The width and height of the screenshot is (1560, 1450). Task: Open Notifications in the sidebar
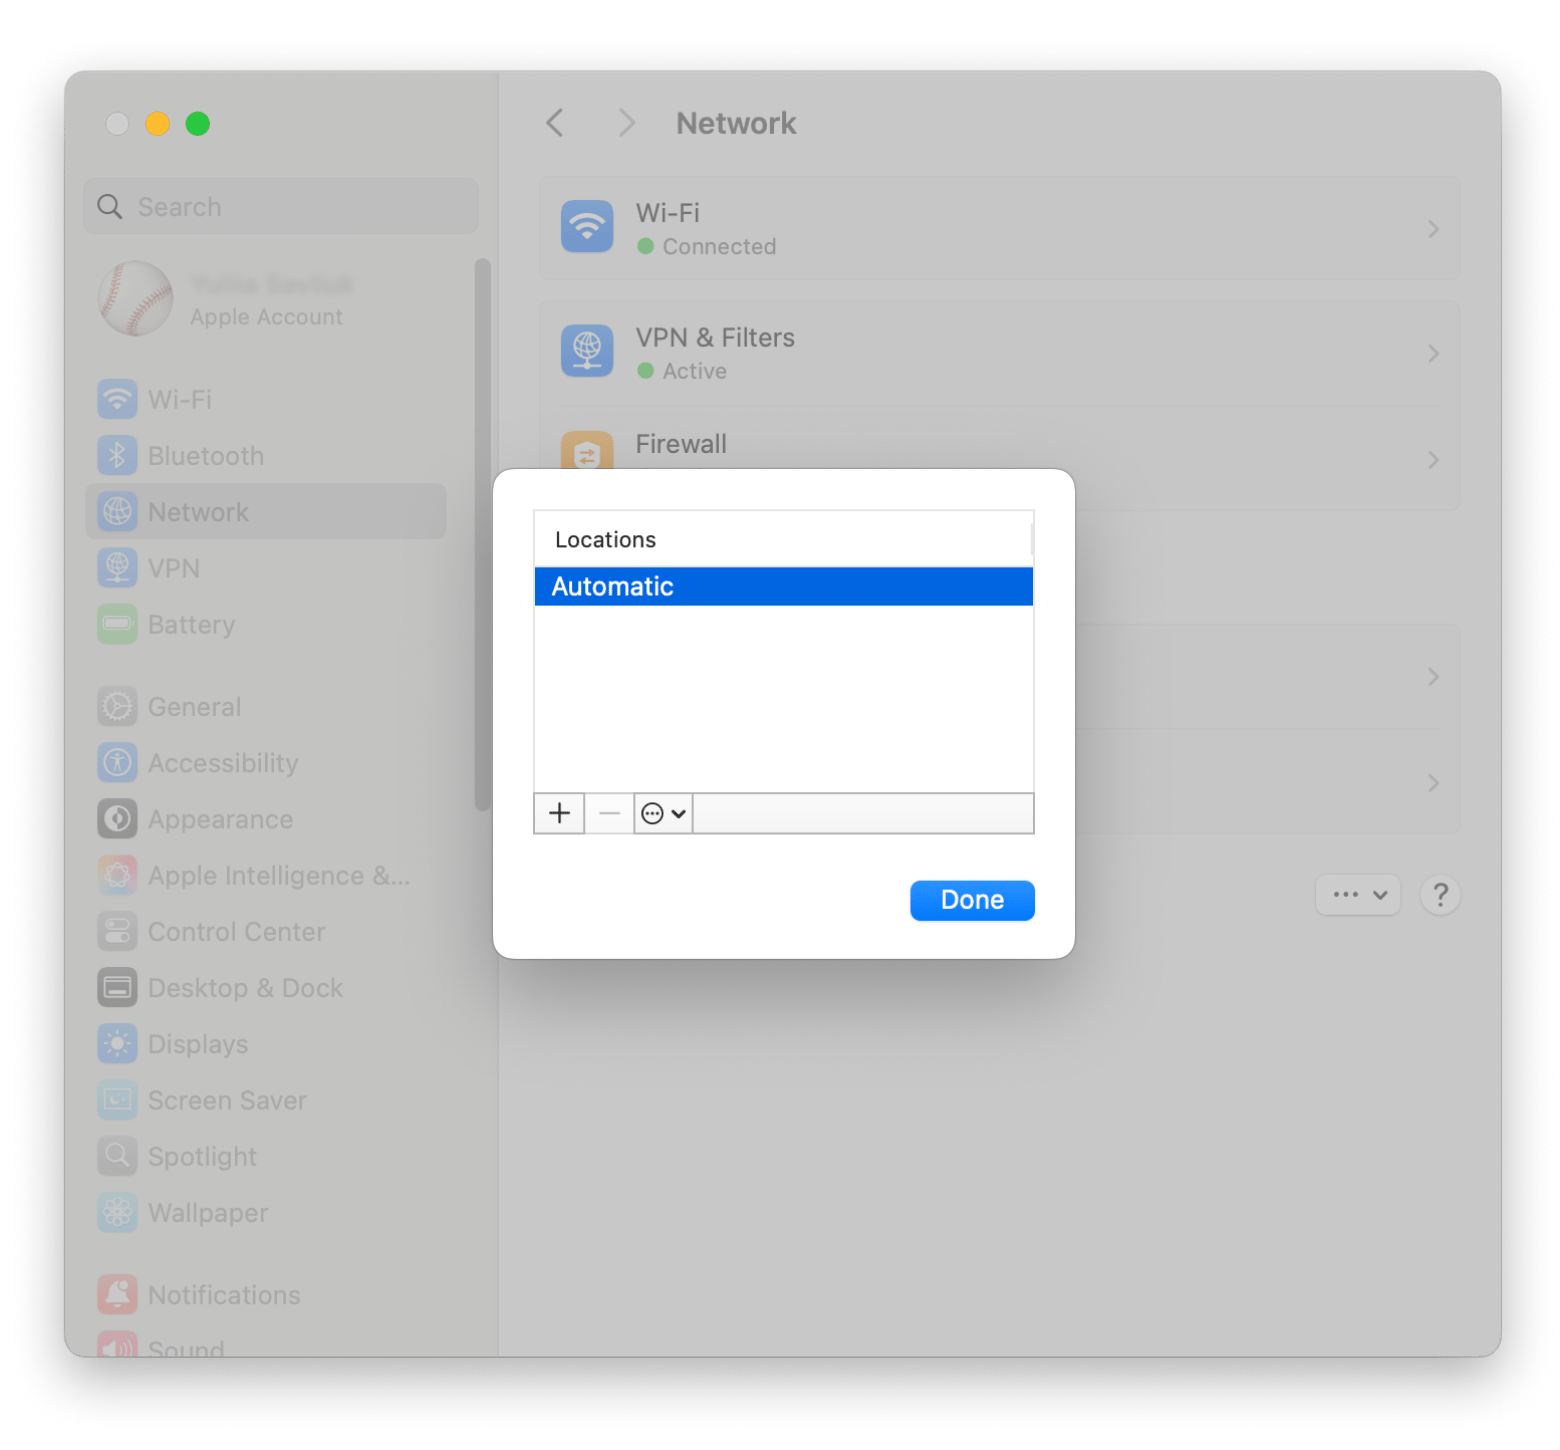[223, 1295]
